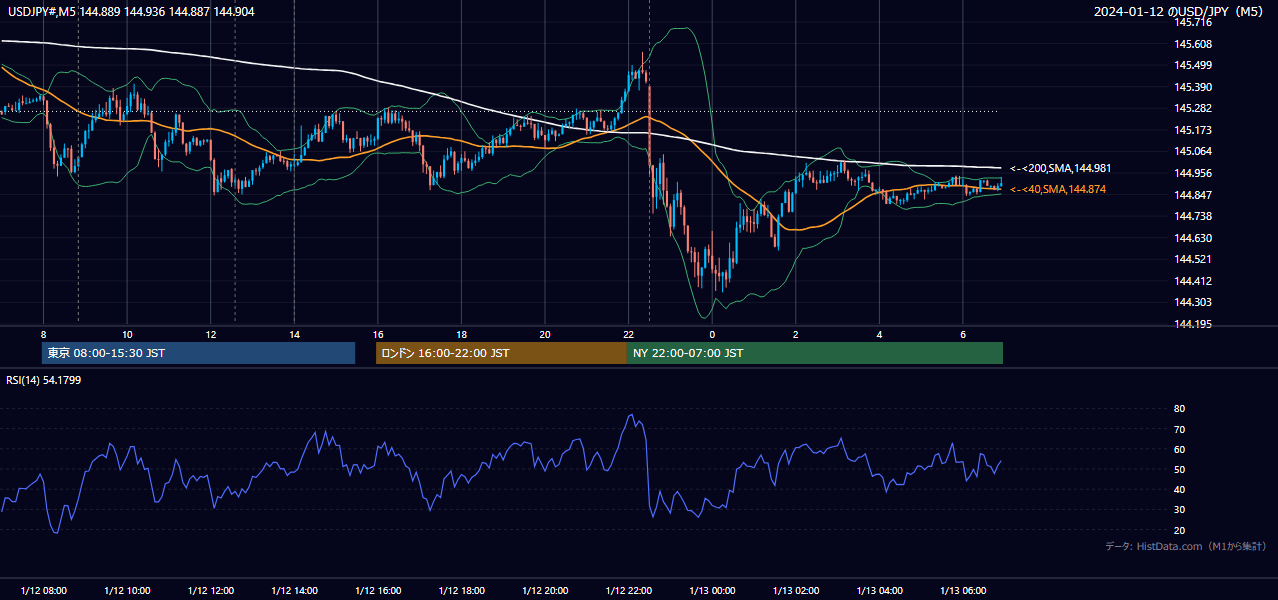Viewport: 1278px width, 600px height.
Task: Click the '2024-01-12 のUSD/JPY (M5)' title
Action: (x=1179, y=11)
